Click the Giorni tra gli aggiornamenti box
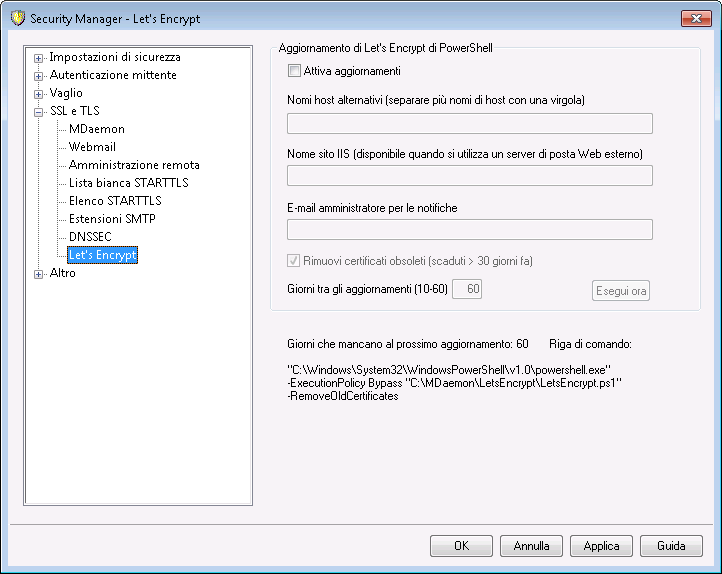 pos(467,289)
